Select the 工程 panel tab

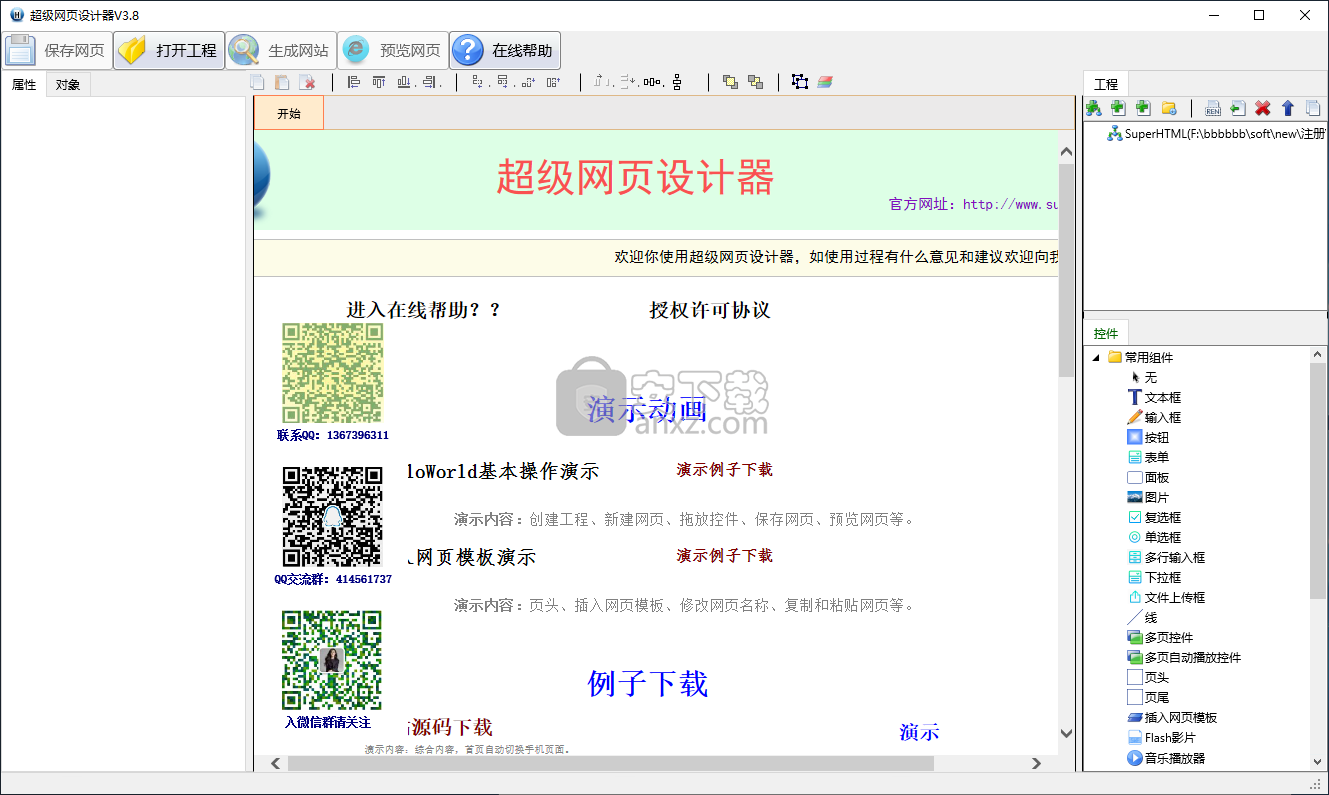click(1106, 84)
